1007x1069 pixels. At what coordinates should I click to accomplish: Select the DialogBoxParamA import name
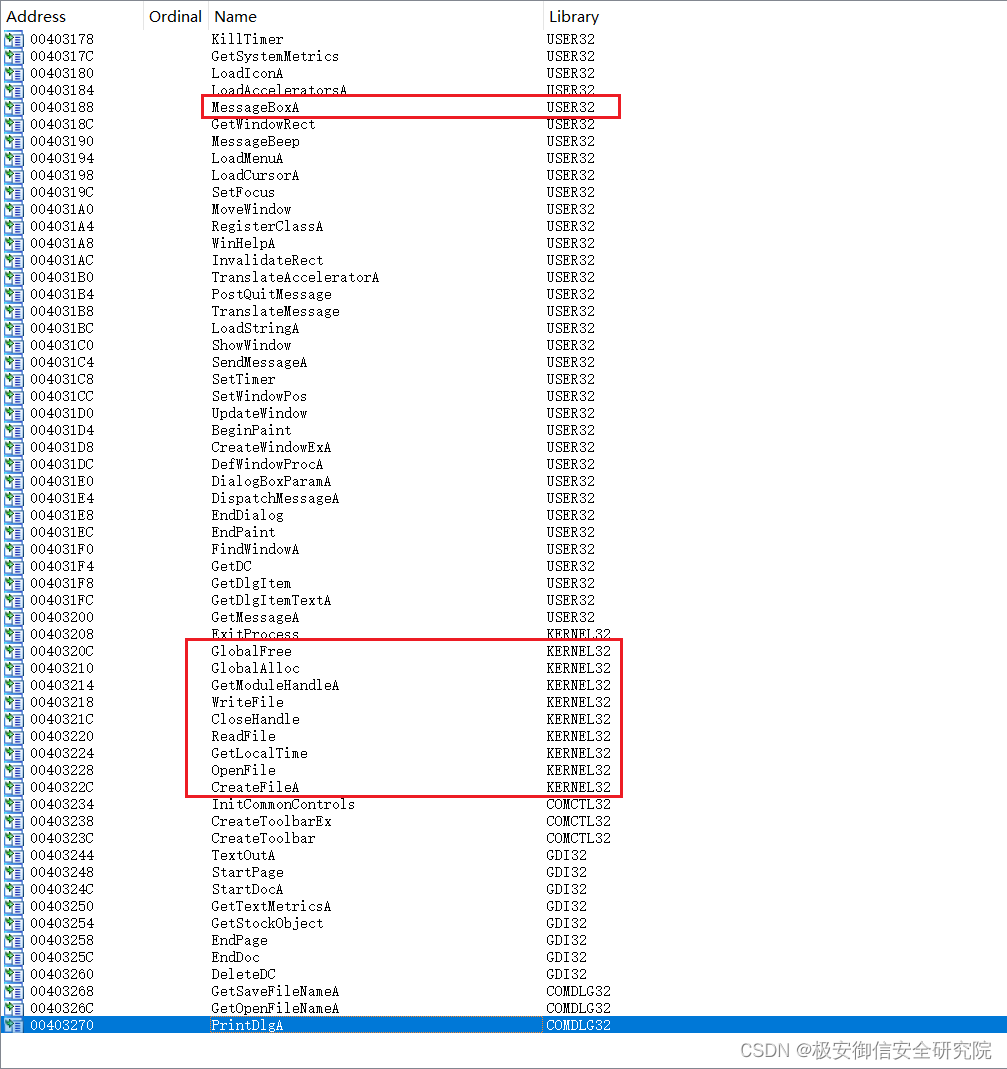tap(271, 481)
